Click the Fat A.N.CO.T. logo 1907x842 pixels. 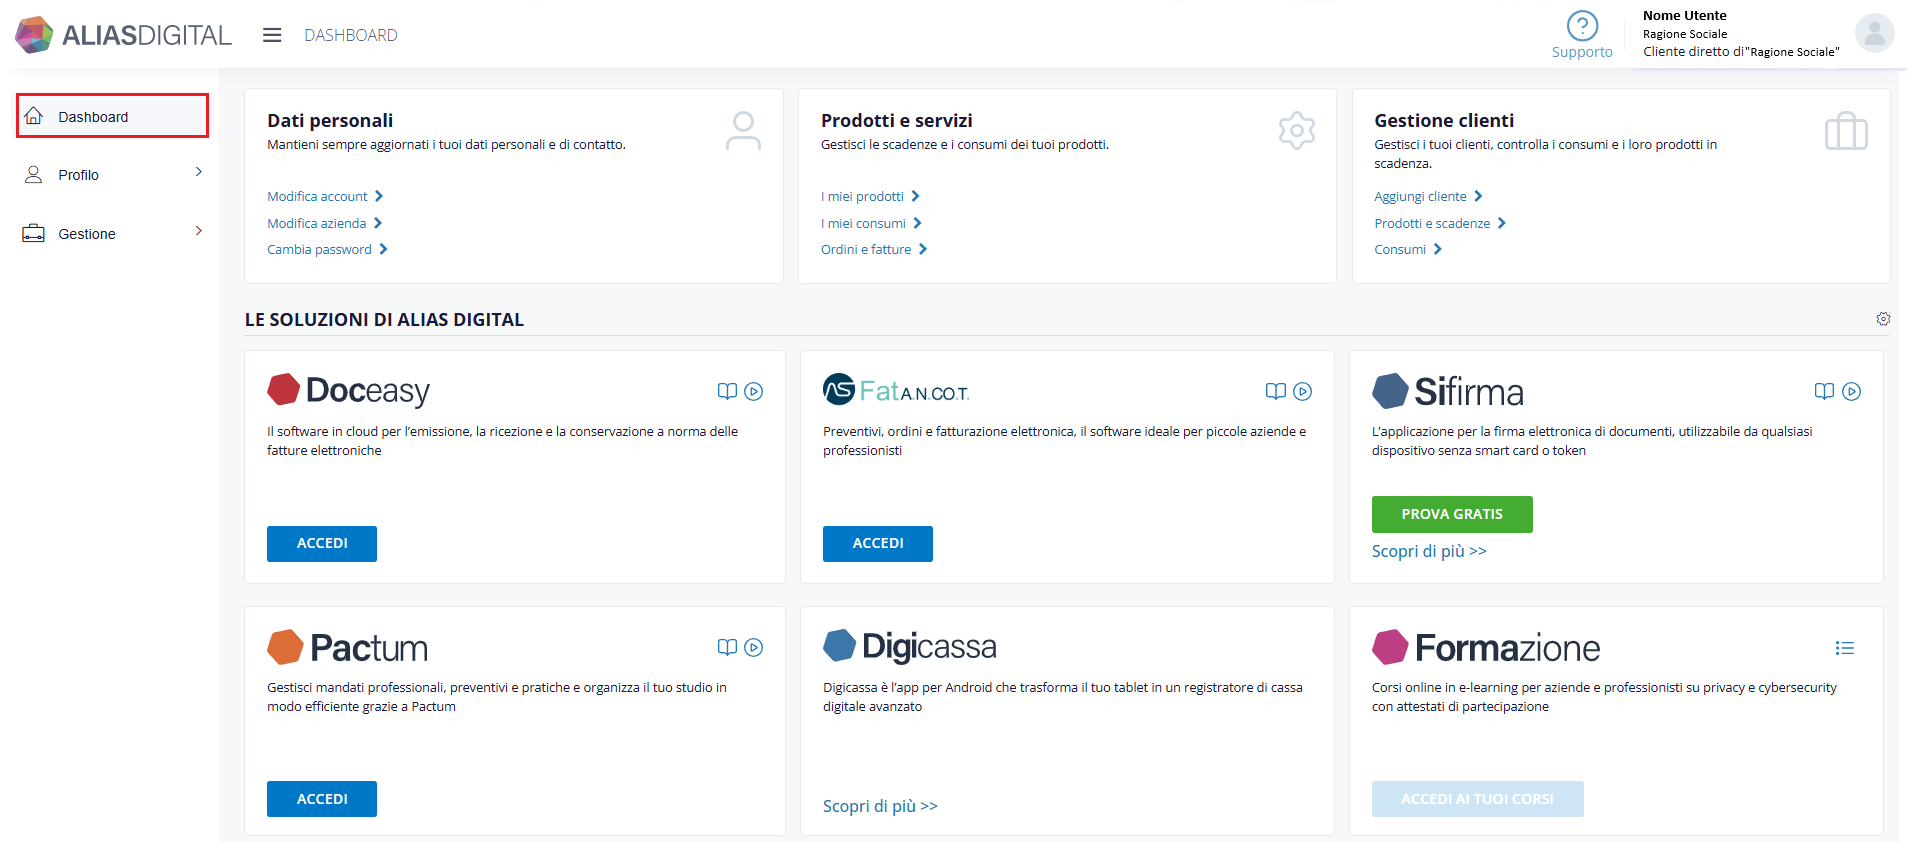pos(896,390)
